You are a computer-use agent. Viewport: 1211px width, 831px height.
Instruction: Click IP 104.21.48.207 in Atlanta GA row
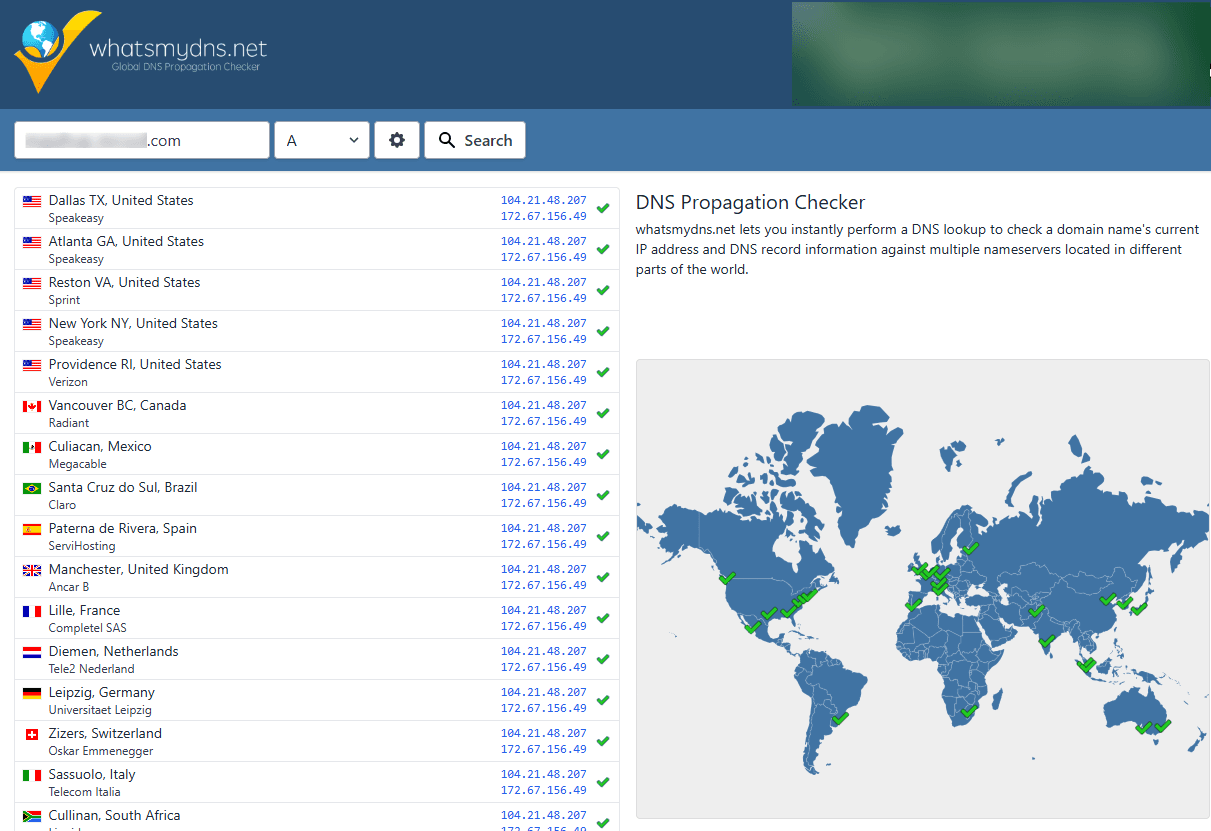pos(544,241)
